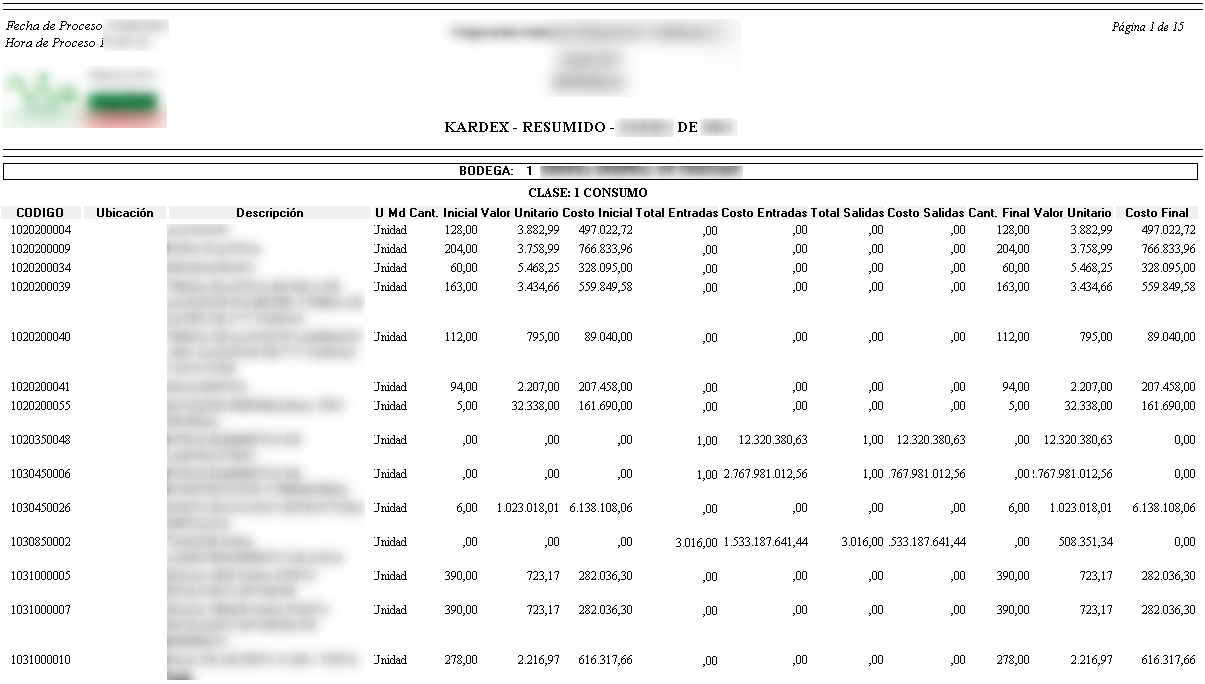The width and height of the screenshot is (1205, 684).
Task: Click the BODEGA: 1 field box
Action: pyautogui.click(x=602, y=171)
